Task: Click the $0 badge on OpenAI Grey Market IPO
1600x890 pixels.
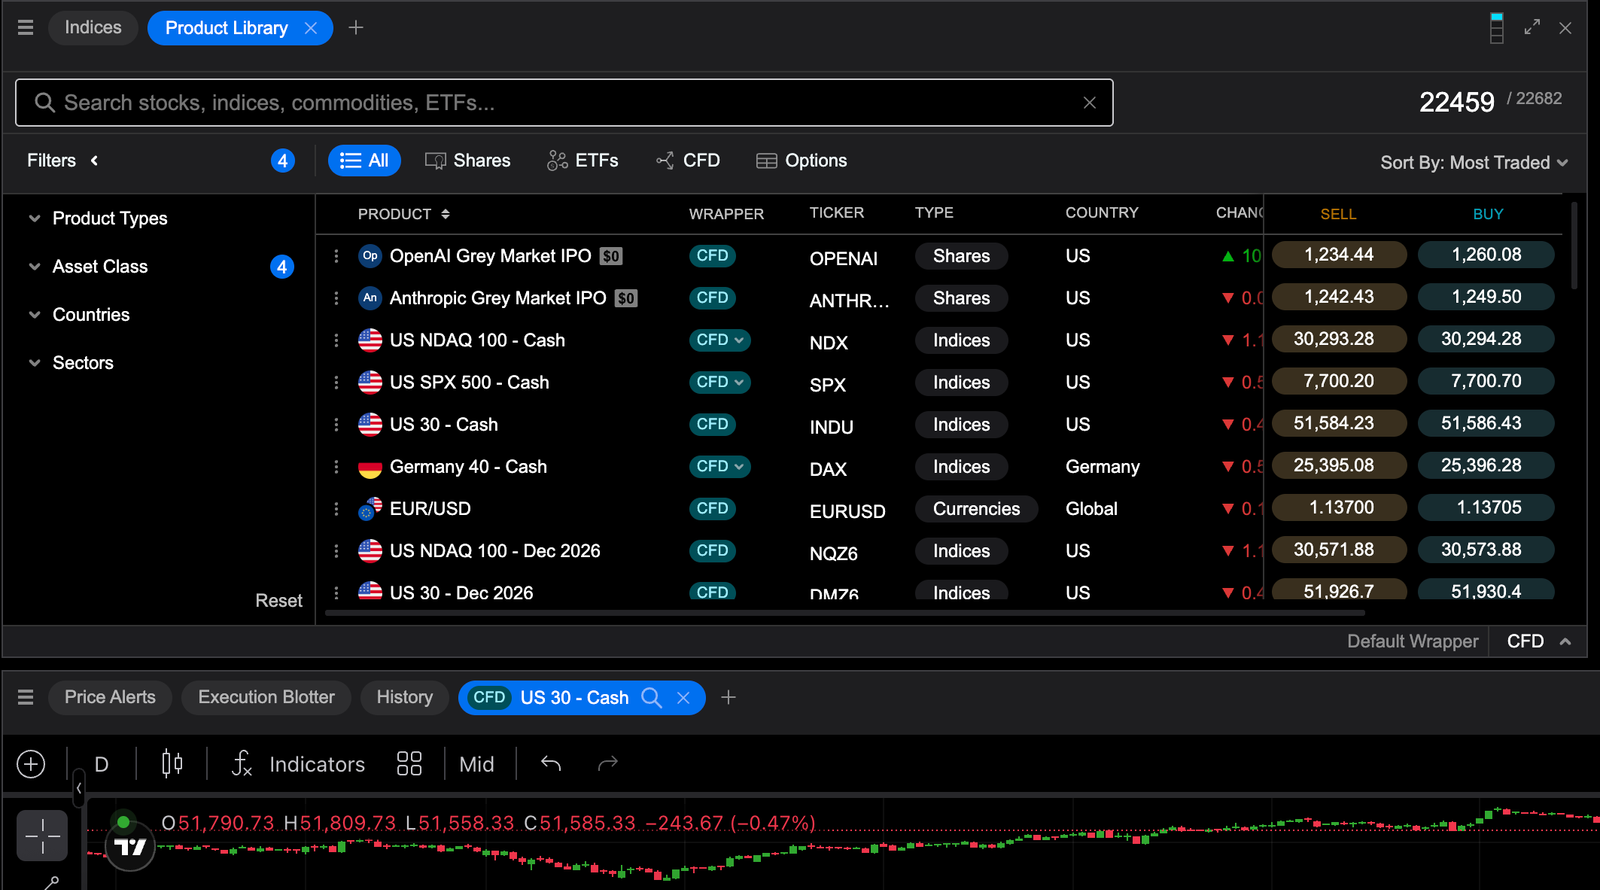Action: pos(611,256)
